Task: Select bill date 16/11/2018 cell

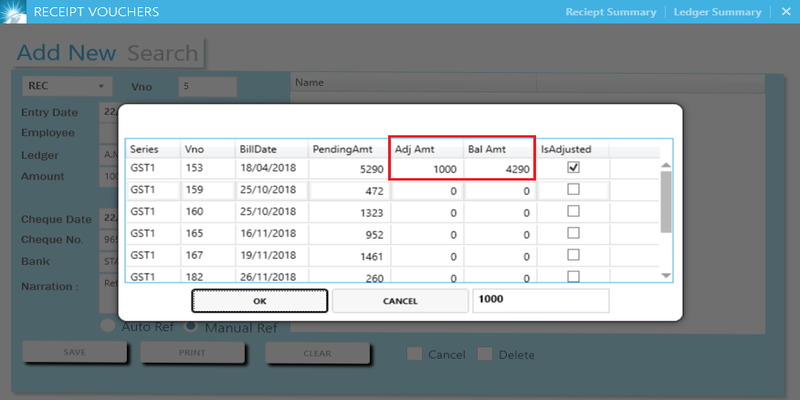Action: coord(272,234)
